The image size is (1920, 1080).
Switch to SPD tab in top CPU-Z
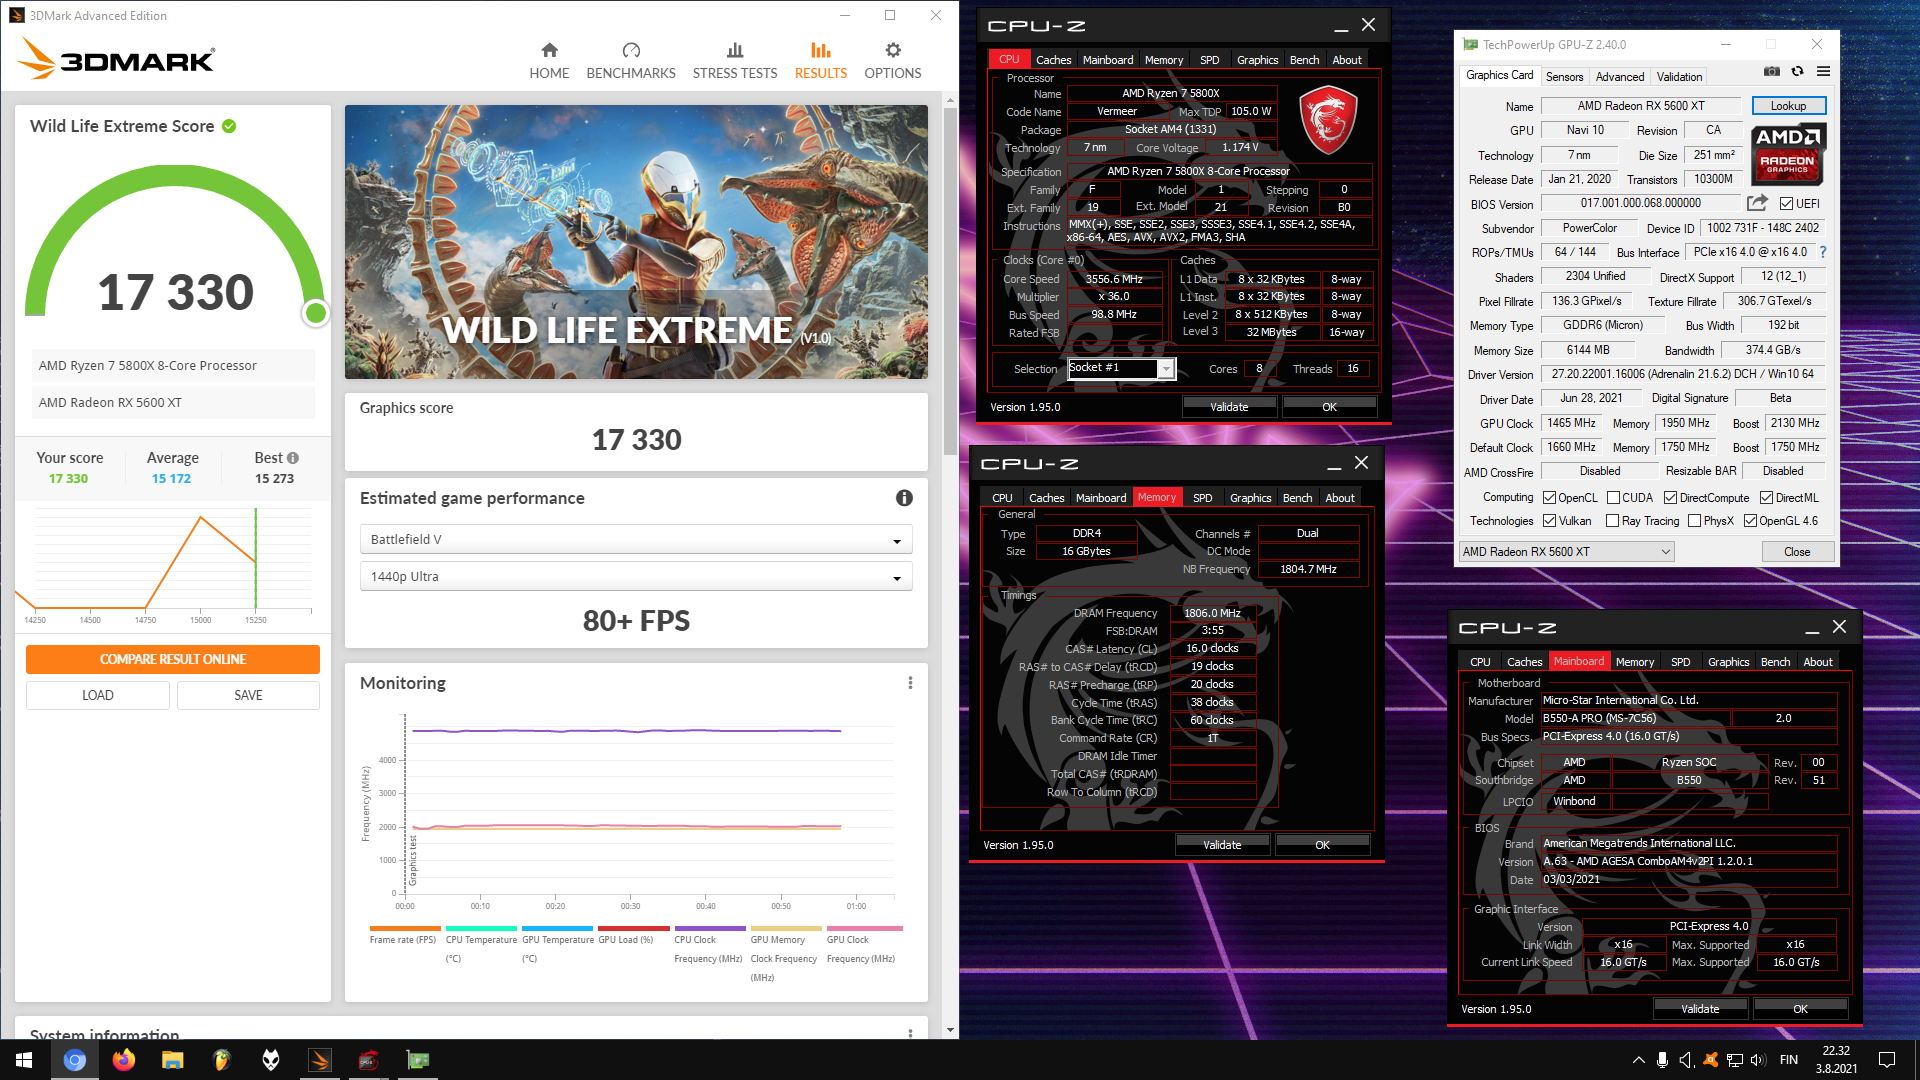click(1209, 60)
